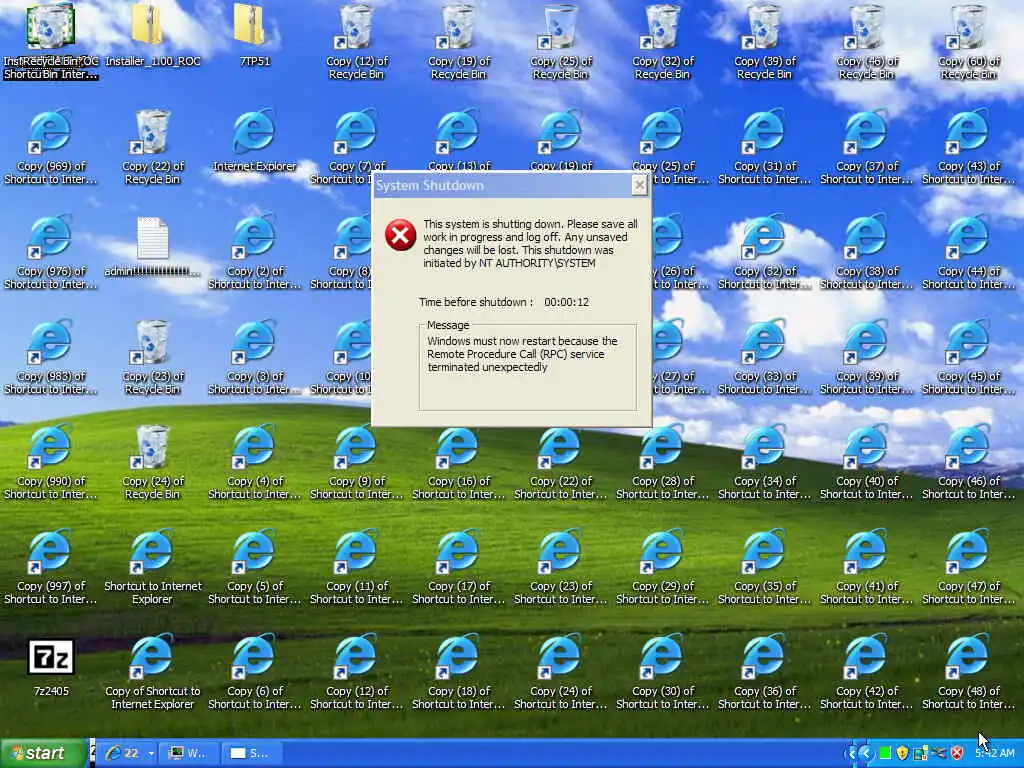Click the green square tray icon
1024x768 pixels.
pyautogui.click(x=885, y=754)
